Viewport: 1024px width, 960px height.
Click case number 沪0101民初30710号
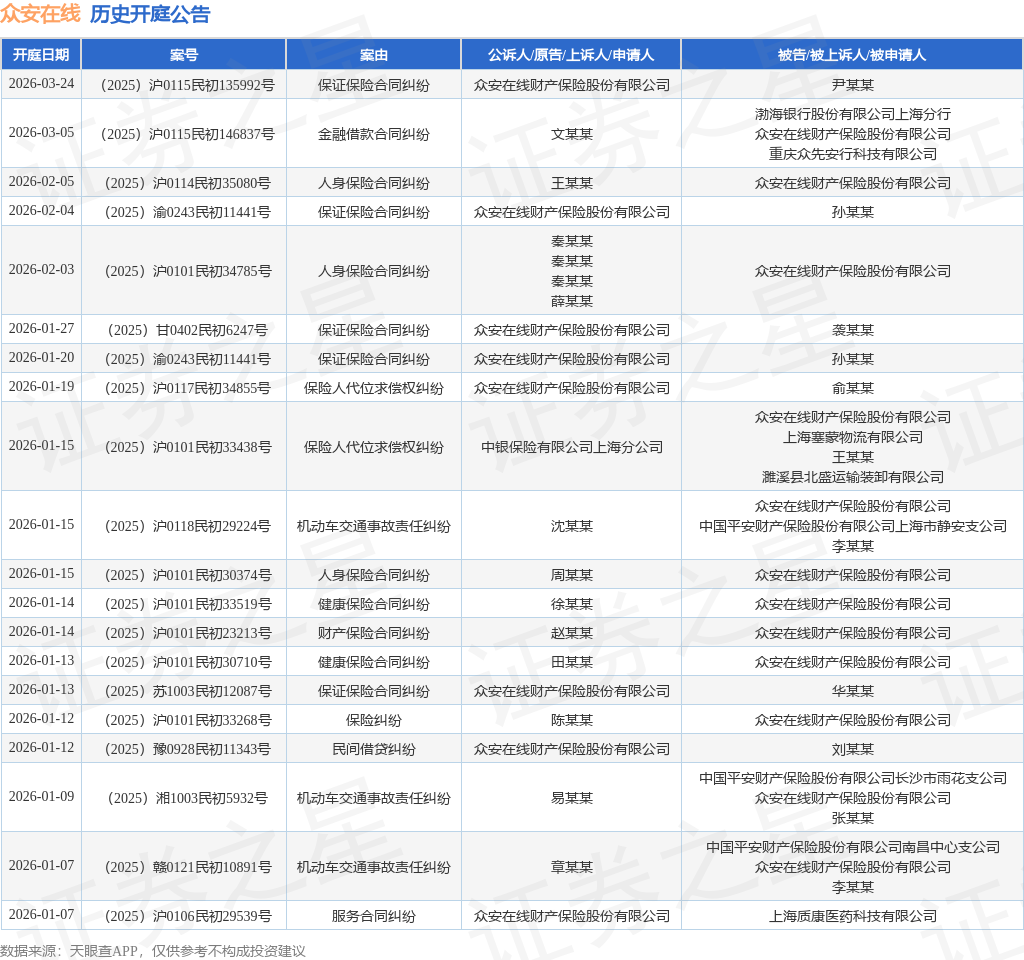tap(212, 662)
